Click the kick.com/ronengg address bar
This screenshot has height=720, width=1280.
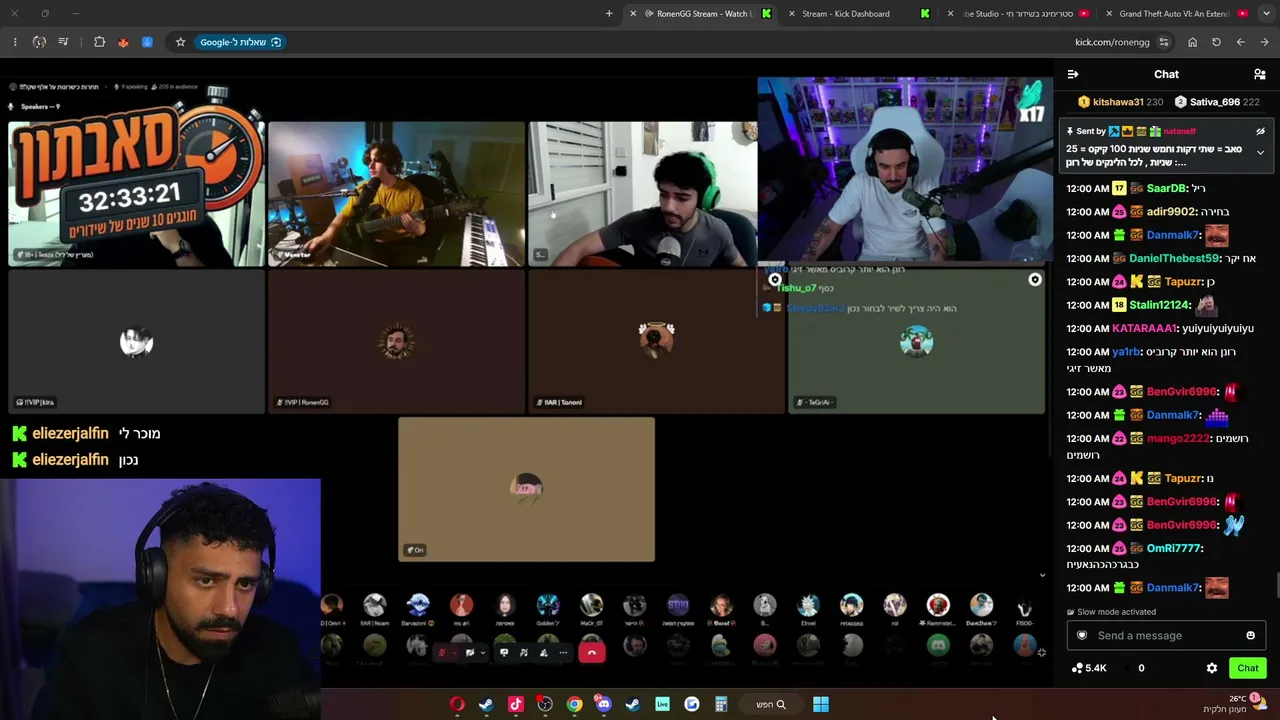click(1112, 42)
